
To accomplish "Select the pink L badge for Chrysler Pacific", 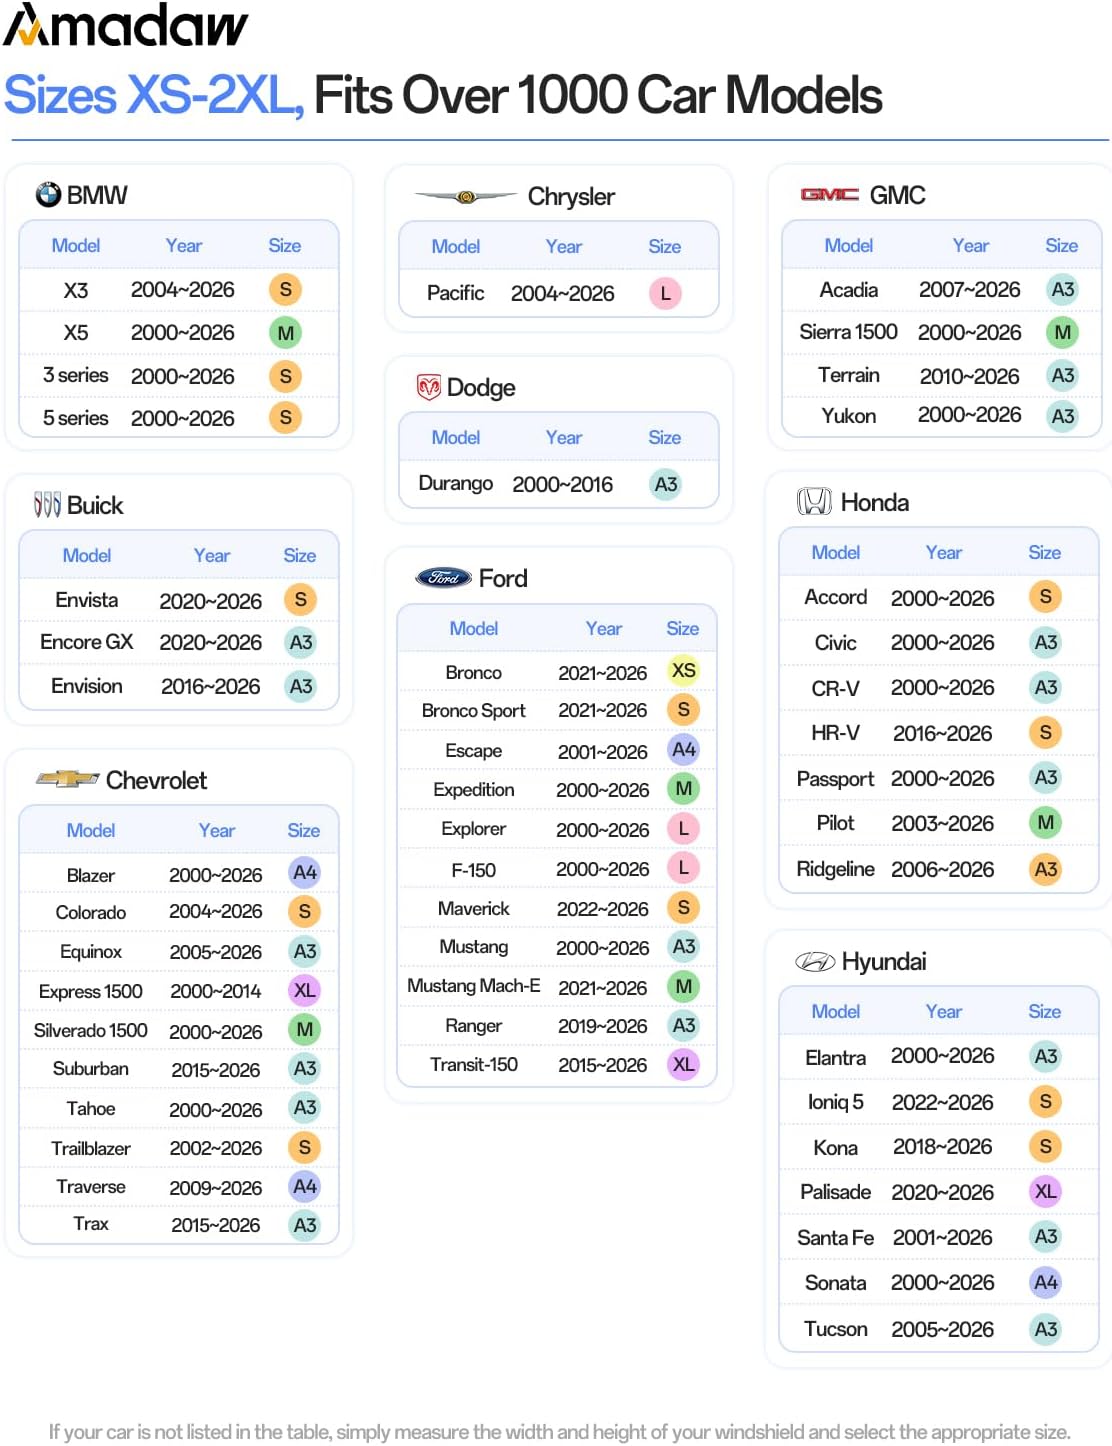I will (x=665, y=293).
